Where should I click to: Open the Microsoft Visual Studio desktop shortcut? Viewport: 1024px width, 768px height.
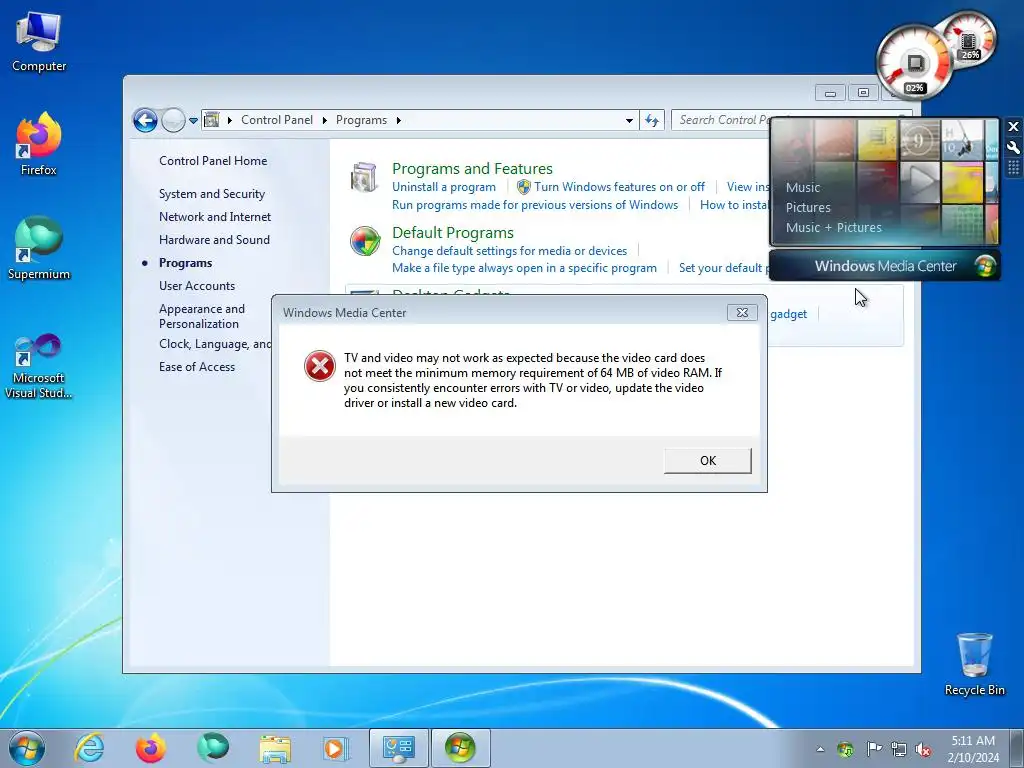(39, 366)
